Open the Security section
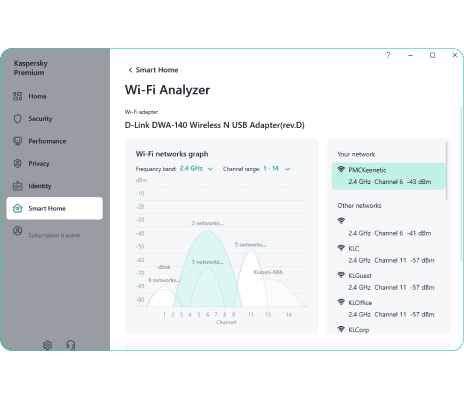464x400 pixels. (54, 119)
